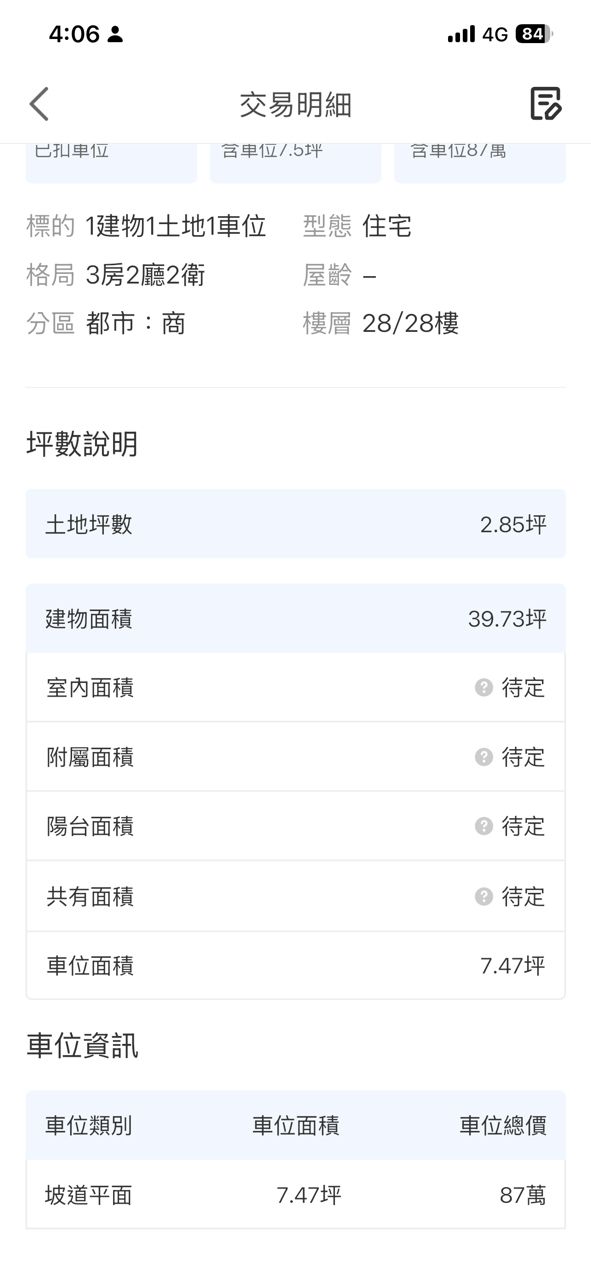Viewport: 591px width, 1280px height.
Task: Tap the 車位類別 column header
Action: click(x=89, y=1125)
